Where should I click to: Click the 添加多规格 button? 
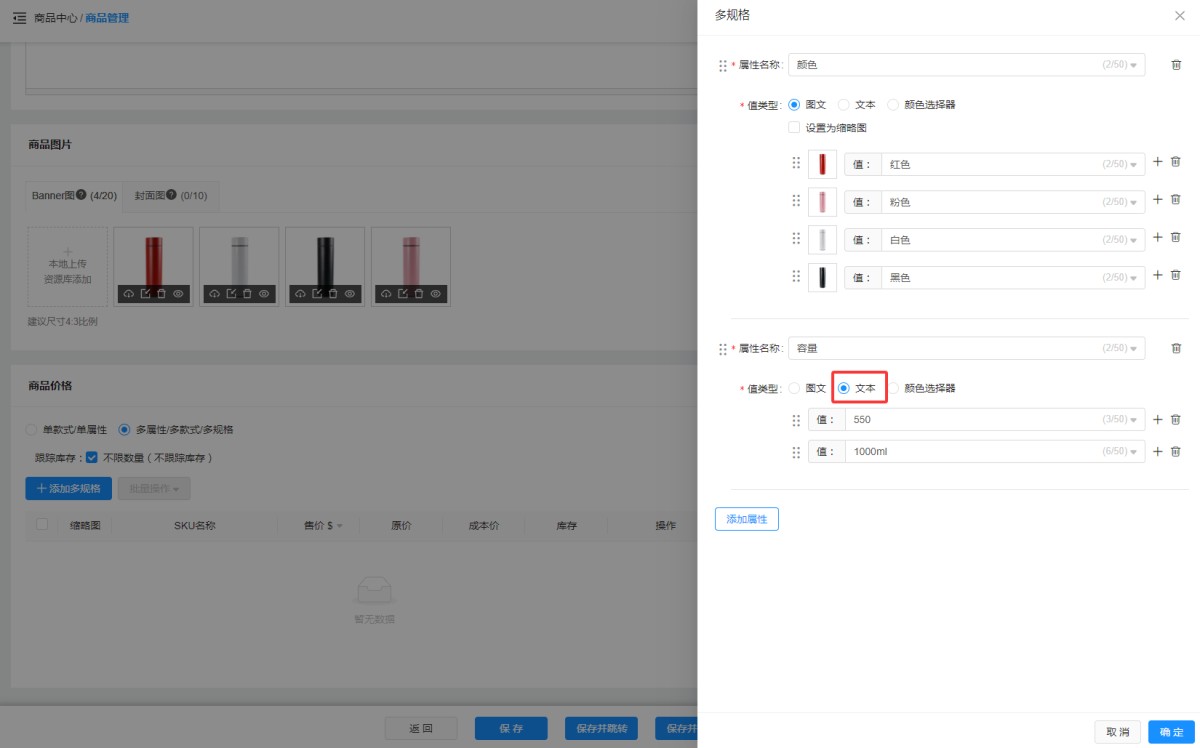pyautogui.click(x=69, y=489)
